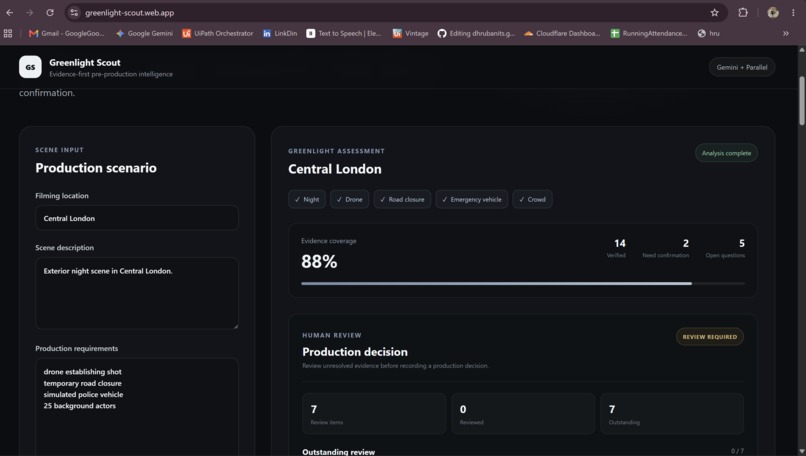Screen dimensions: 806x456
Task: Open site information icon in address bar
Action: (x=74, y=12)
